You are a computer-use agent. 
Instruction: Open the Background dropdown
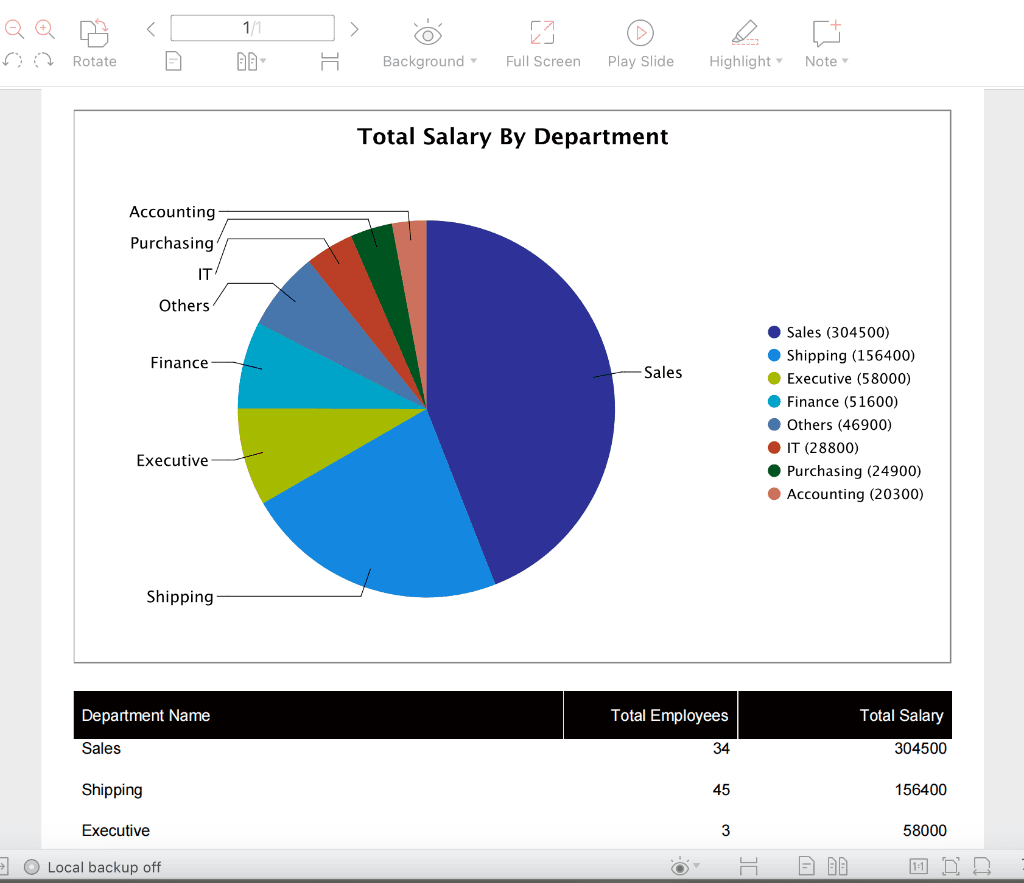point(473,61)
